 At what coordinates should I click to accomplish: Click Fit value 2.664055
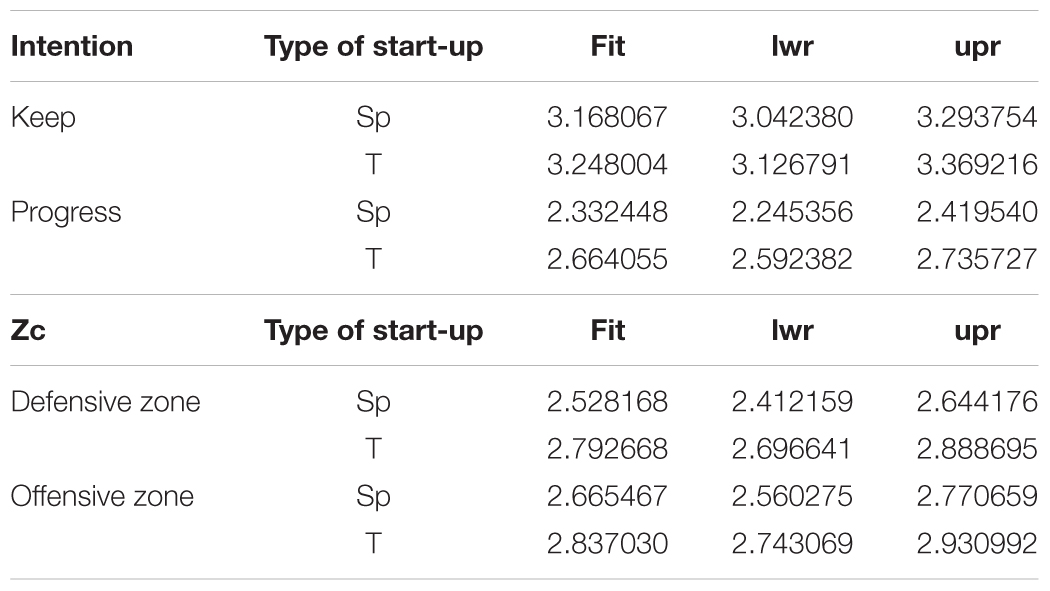pos(607,260)
